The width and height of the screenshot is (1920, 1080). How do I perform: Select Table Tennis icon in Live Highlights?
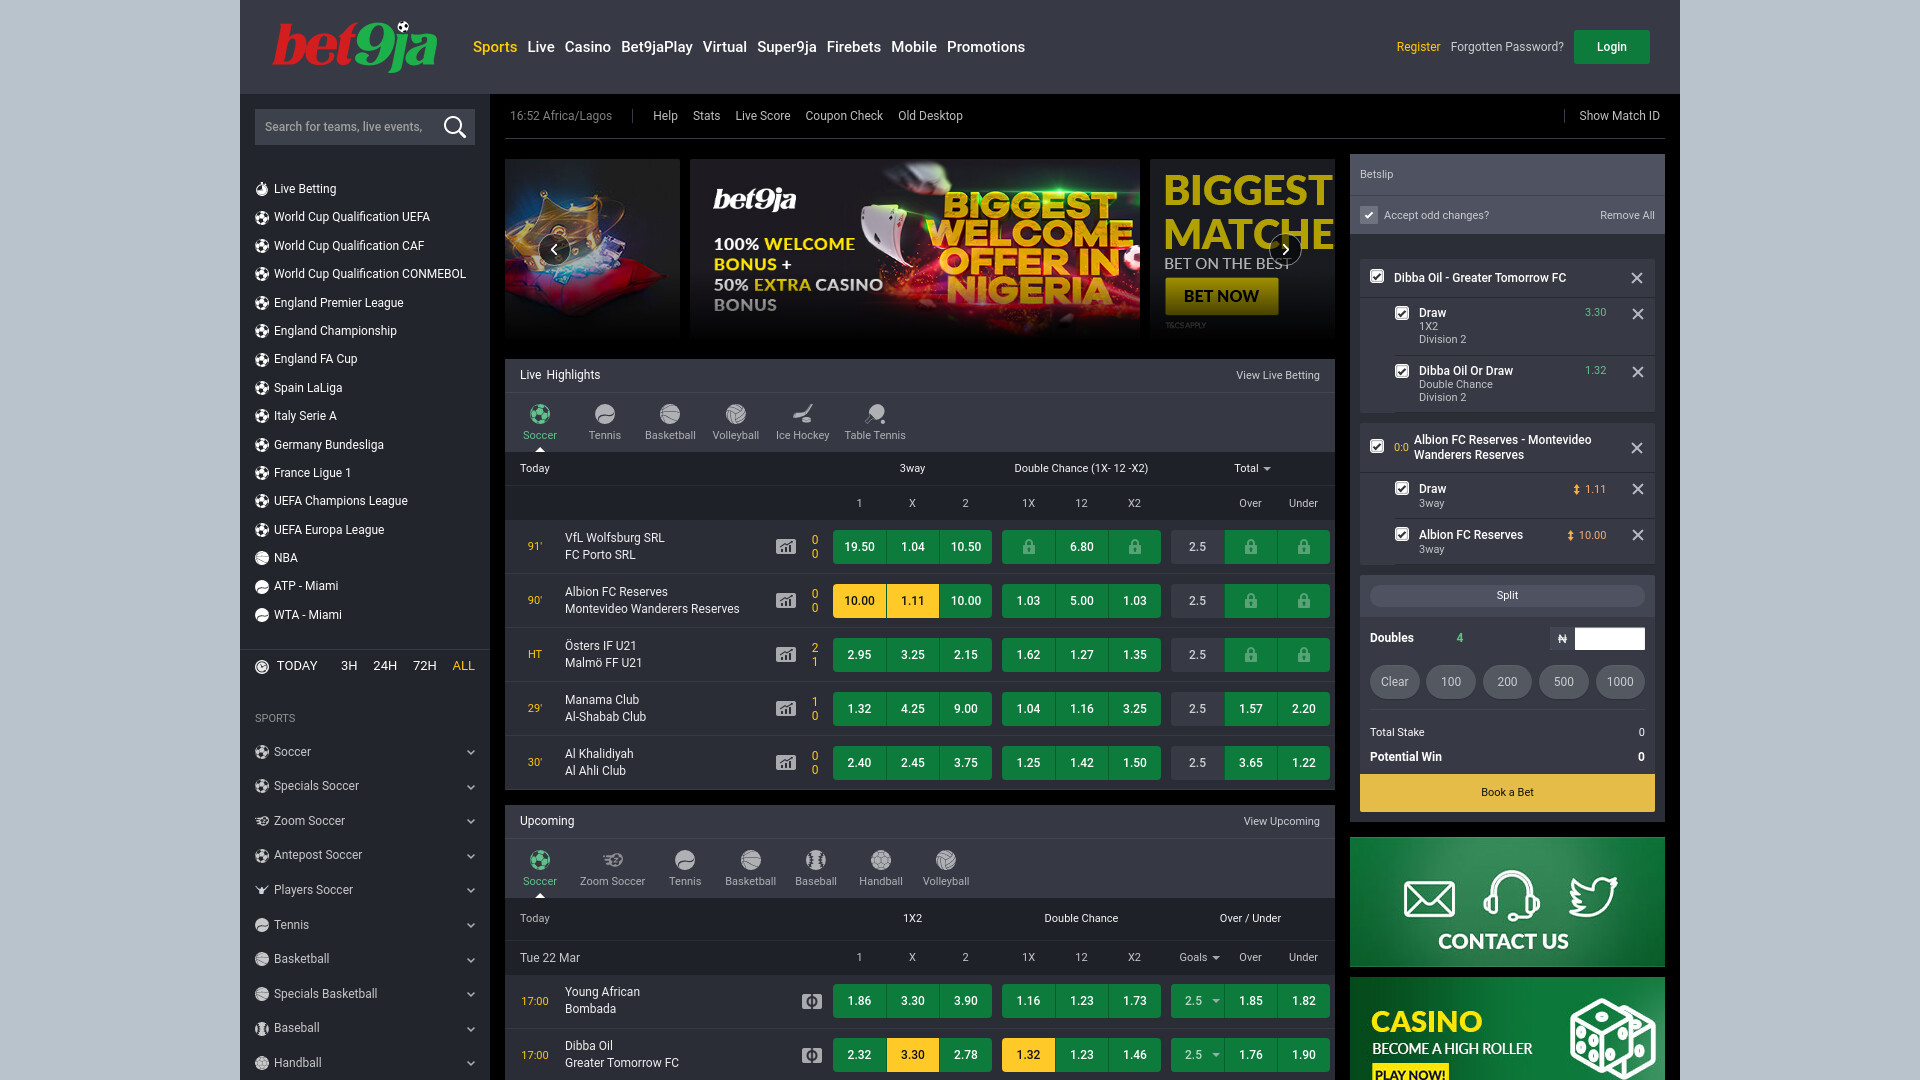point(875,414)
